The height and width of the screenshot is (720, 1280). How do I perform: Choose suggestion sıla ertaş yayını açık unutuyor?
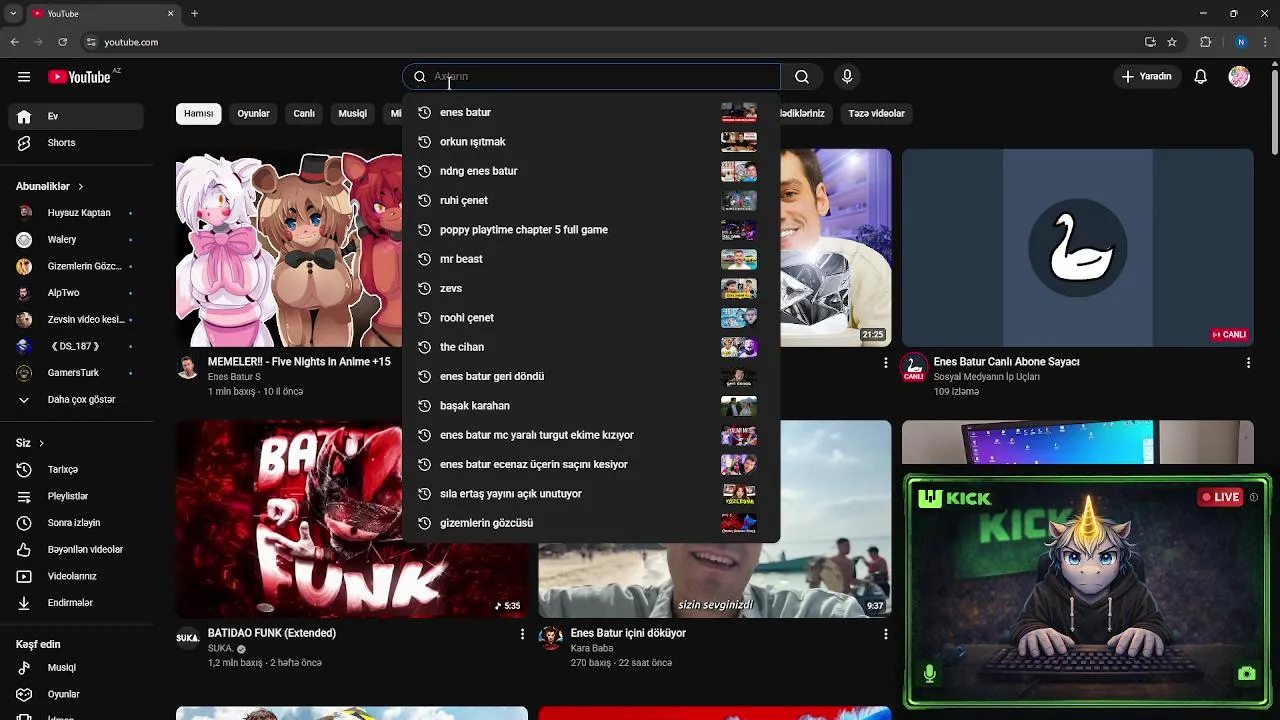click(590, 494)
